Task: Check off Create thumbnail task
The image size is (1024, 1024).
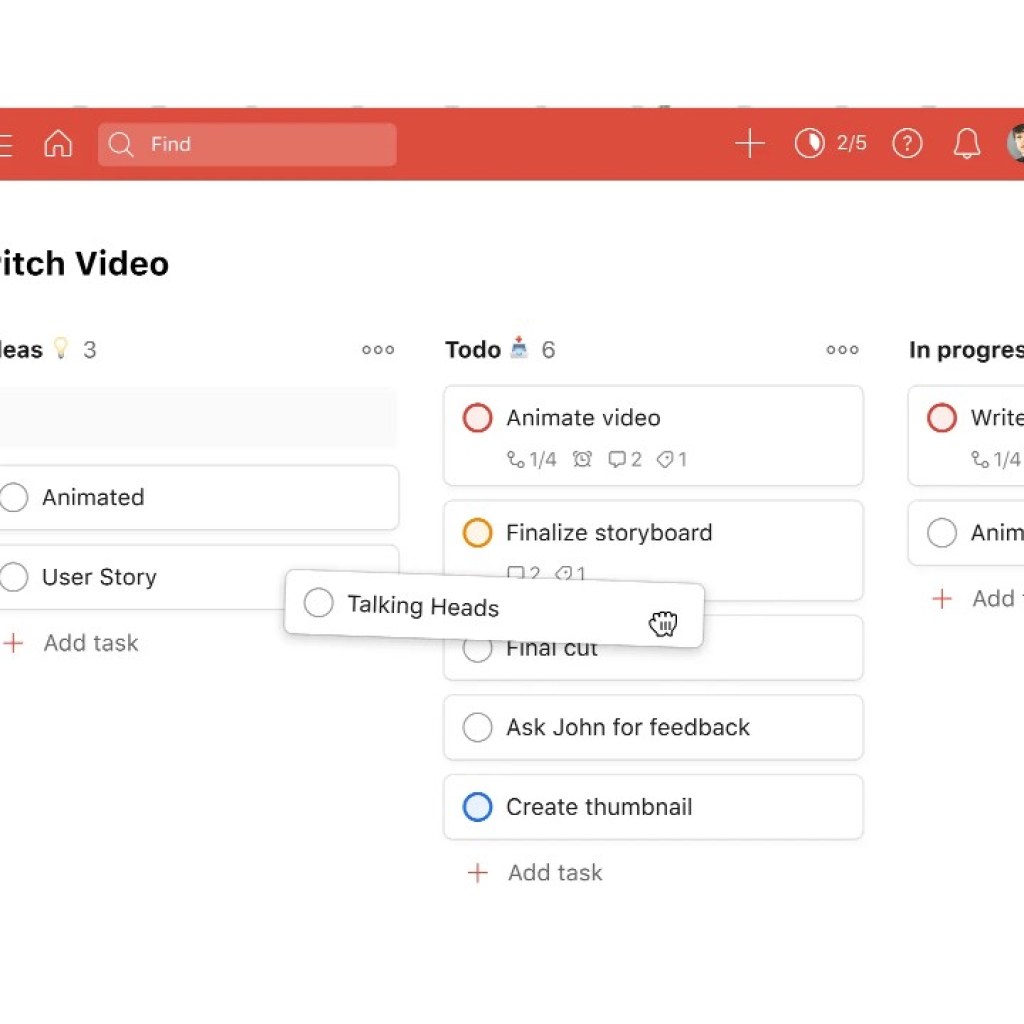Action: 478,807
